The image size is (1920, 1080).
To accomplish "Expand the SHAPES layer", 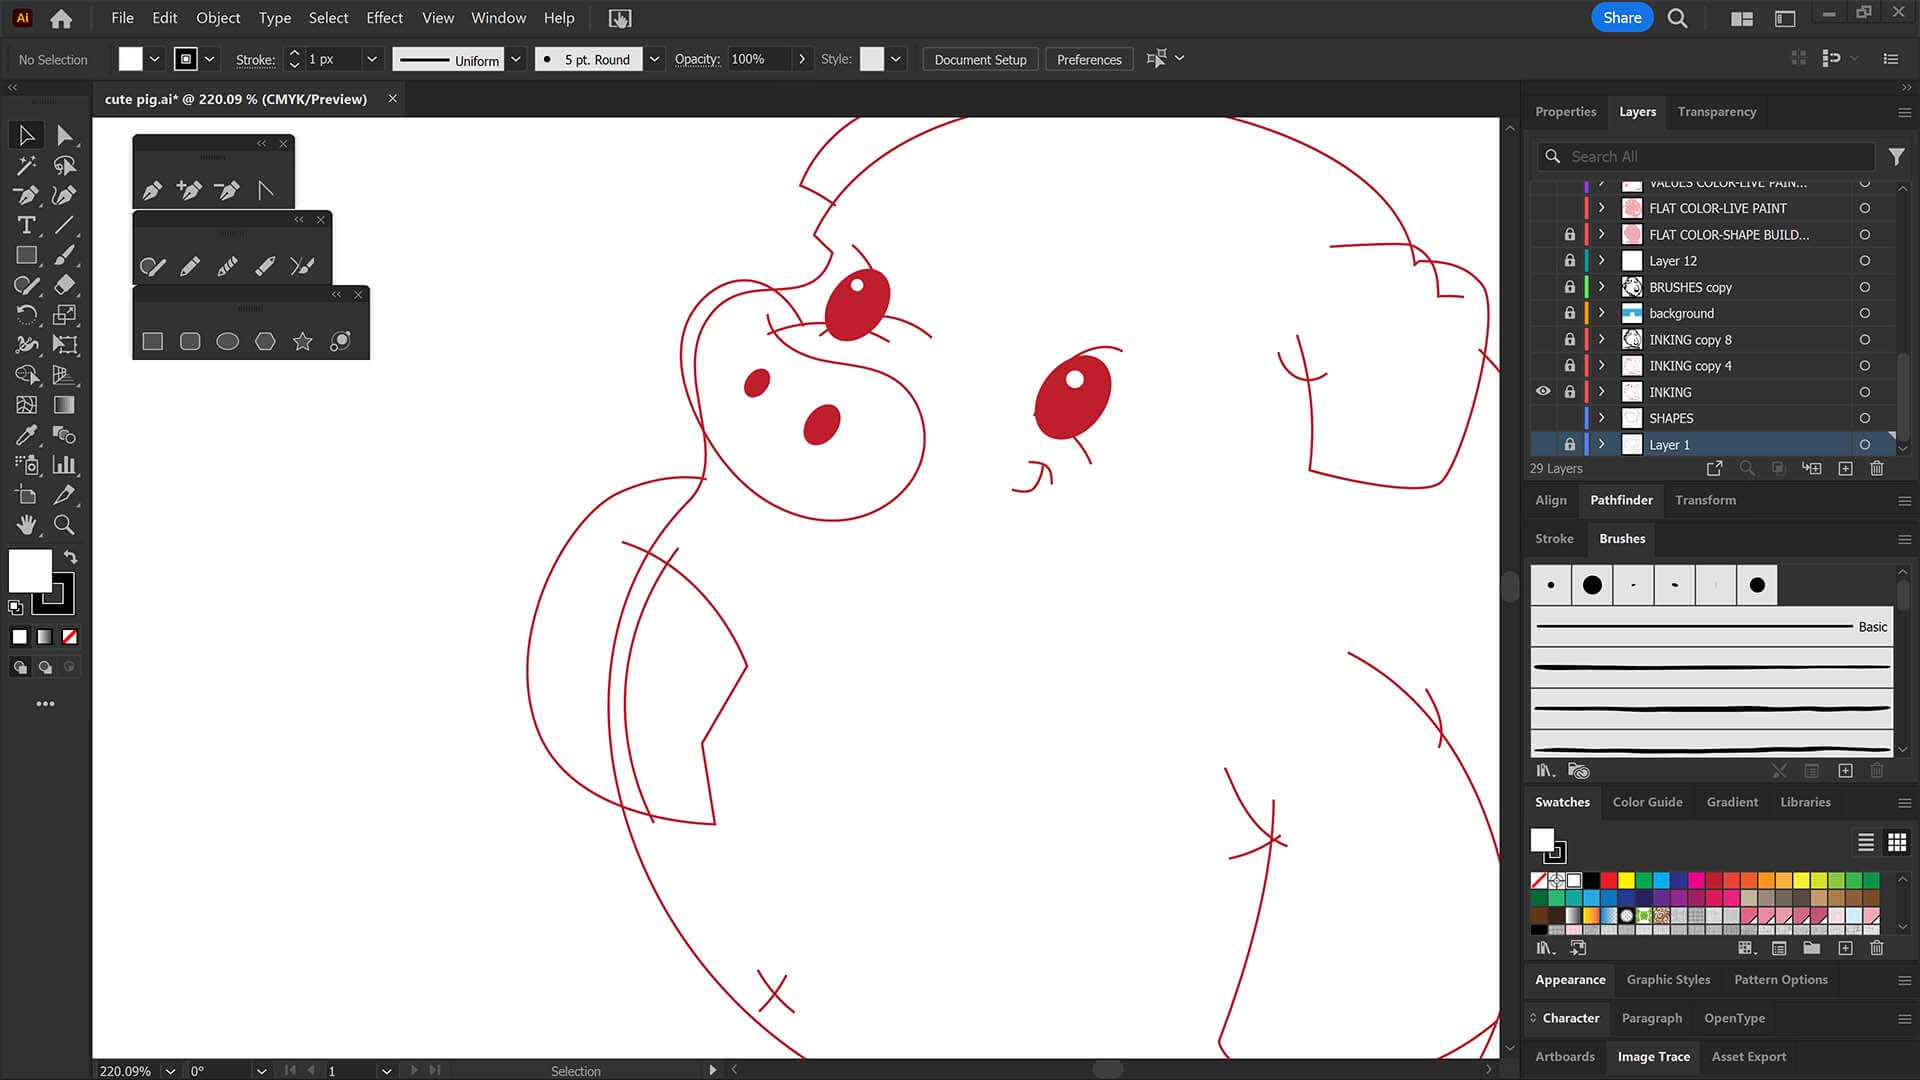I will coord(1601,418).
